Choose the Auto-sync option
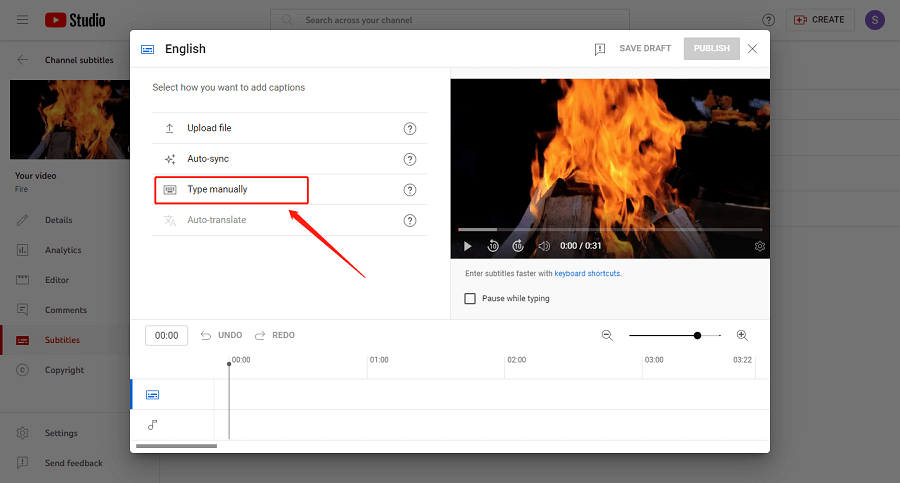900x483 pixels. pos(290,159)
